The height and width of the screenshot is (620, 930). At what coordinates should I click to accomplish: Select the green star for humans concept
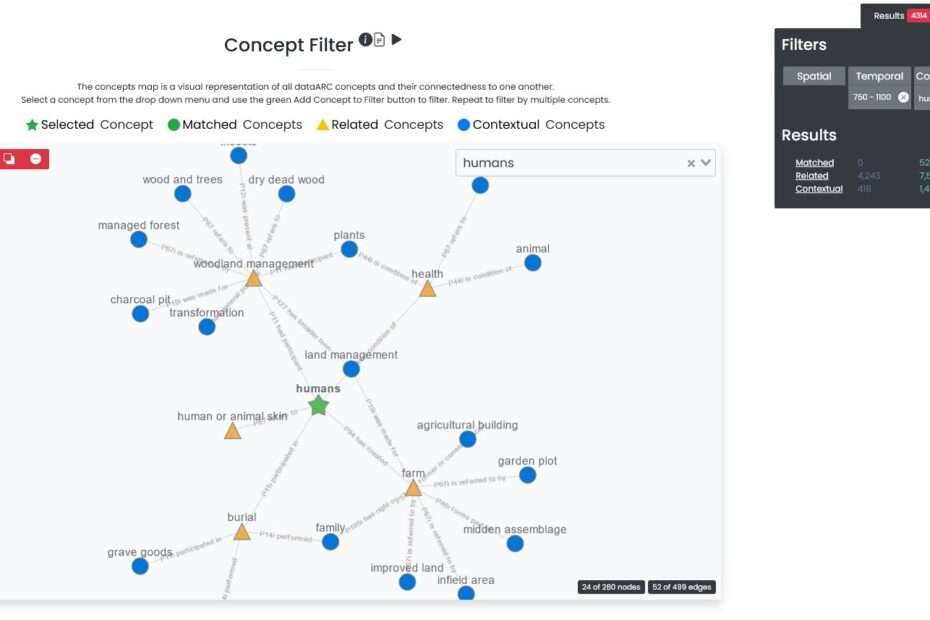click(318, 405)
